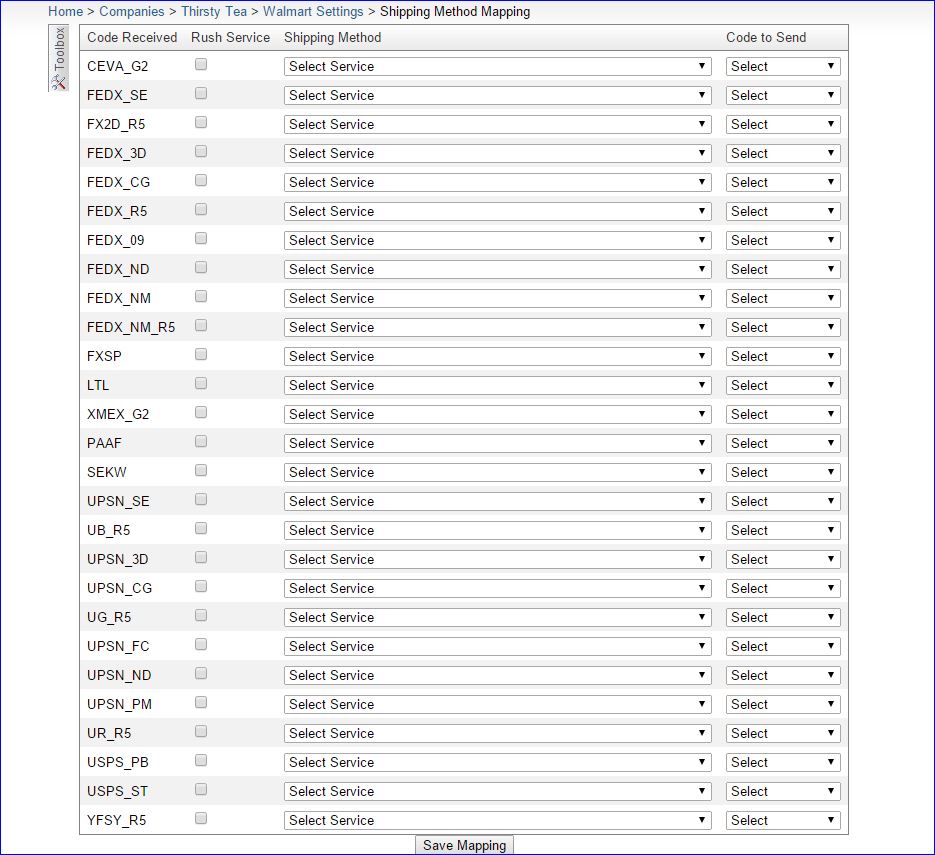The height and width of the screenshot is (855, 935).
Task: Select the USPS_ST code label
Action: click(117, 791)
